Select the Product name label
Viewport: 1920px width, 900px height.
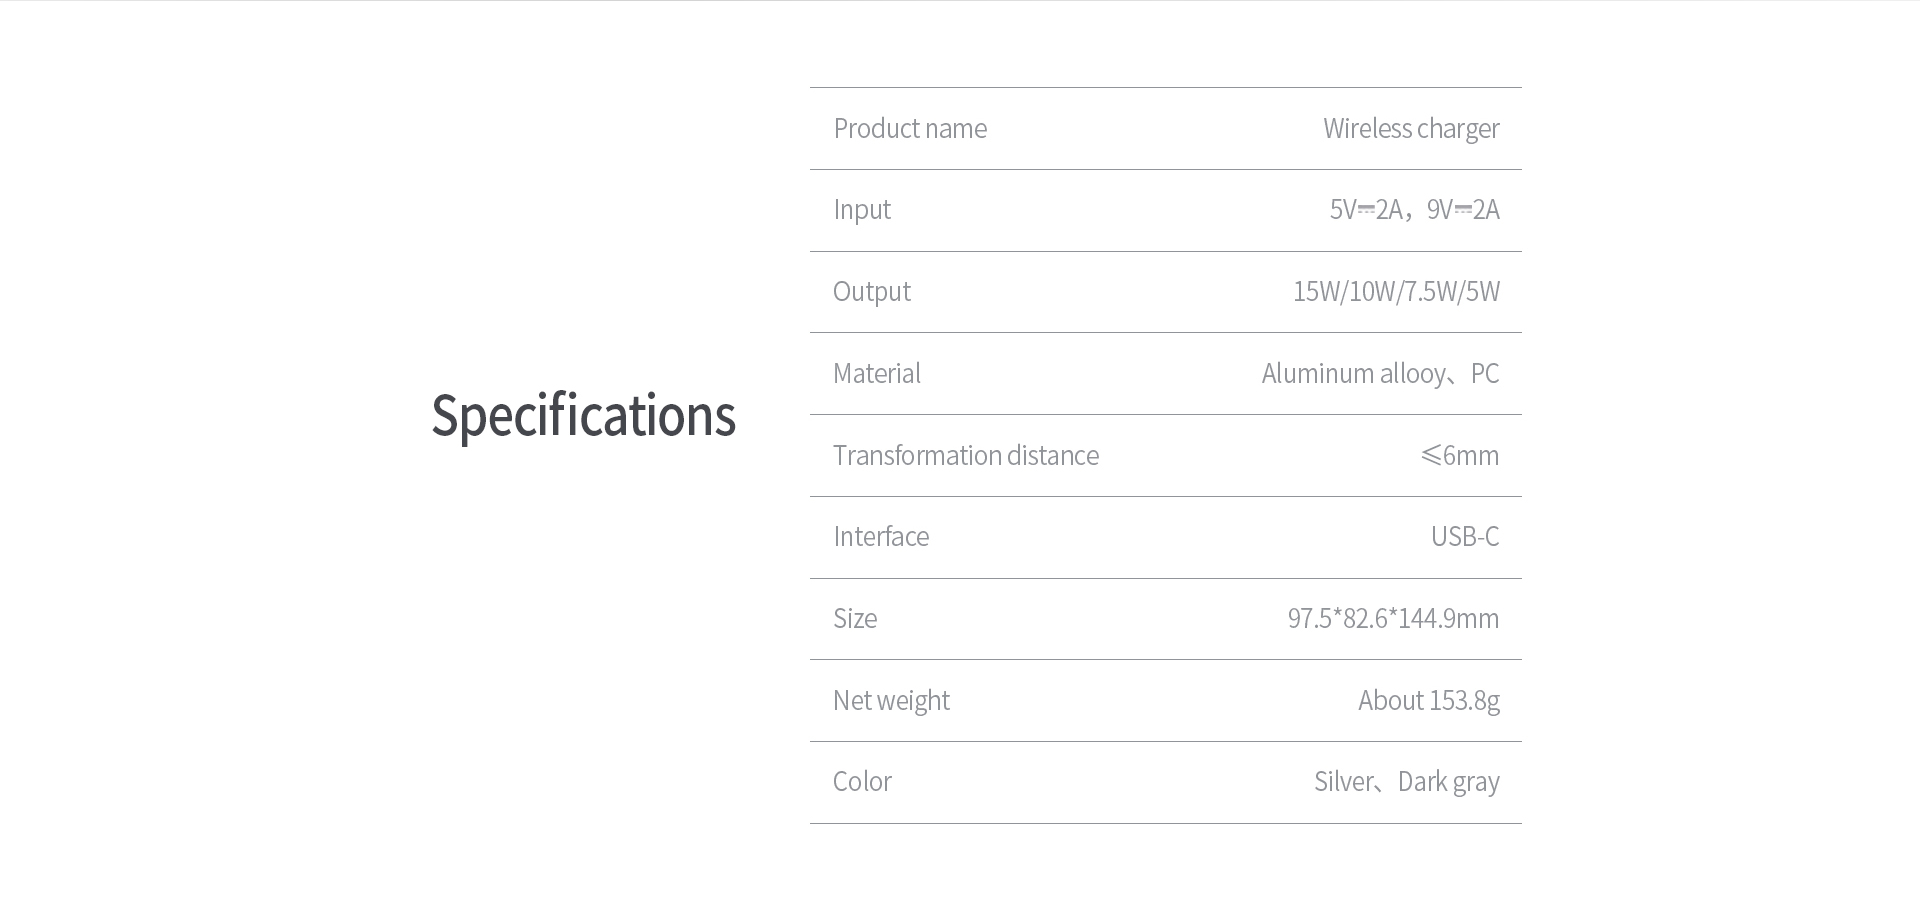[x=910, y=128]
